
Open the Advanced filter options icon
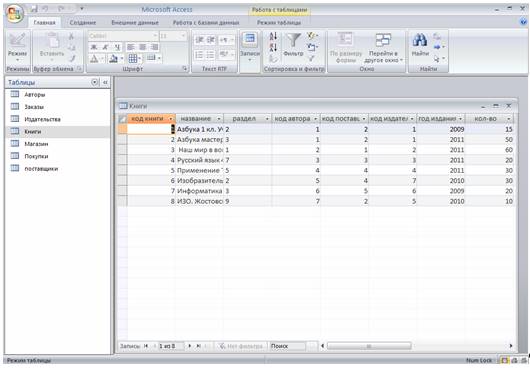[312, 47]
